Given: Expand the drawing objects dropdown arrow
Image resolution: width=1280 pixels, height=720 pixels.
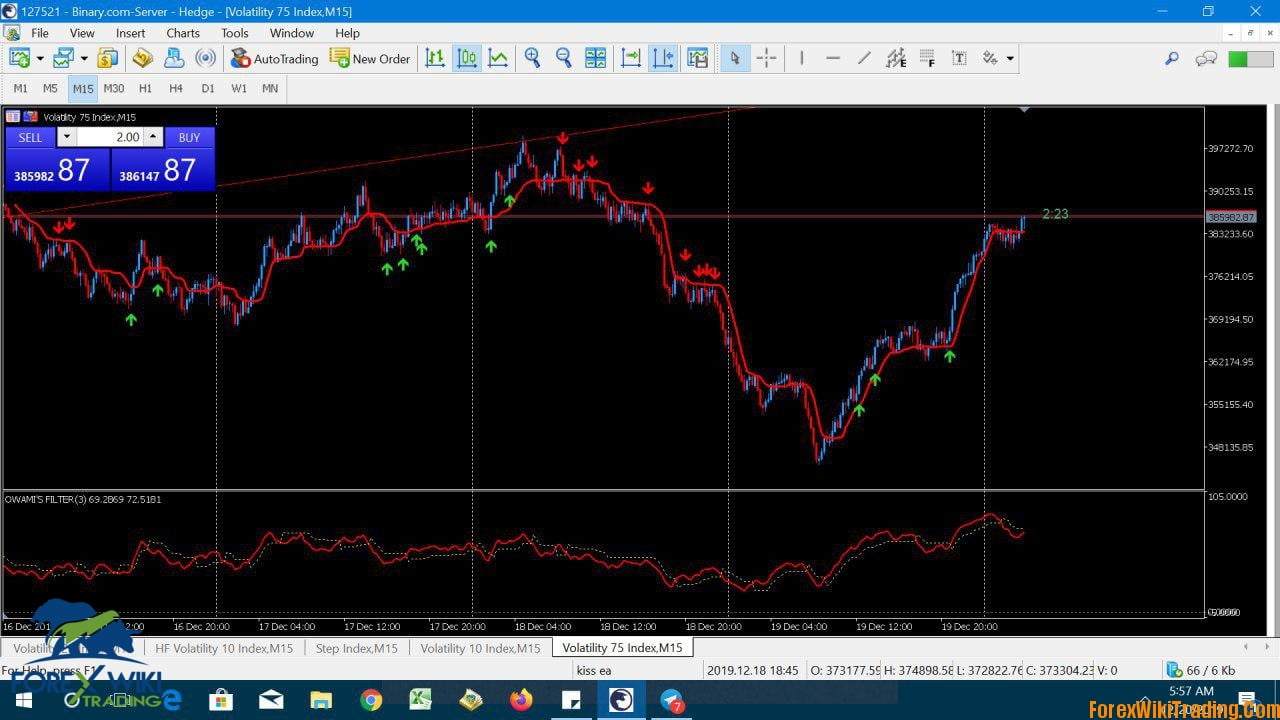Looking at the screenshot, I should [x=1010, y=58].
